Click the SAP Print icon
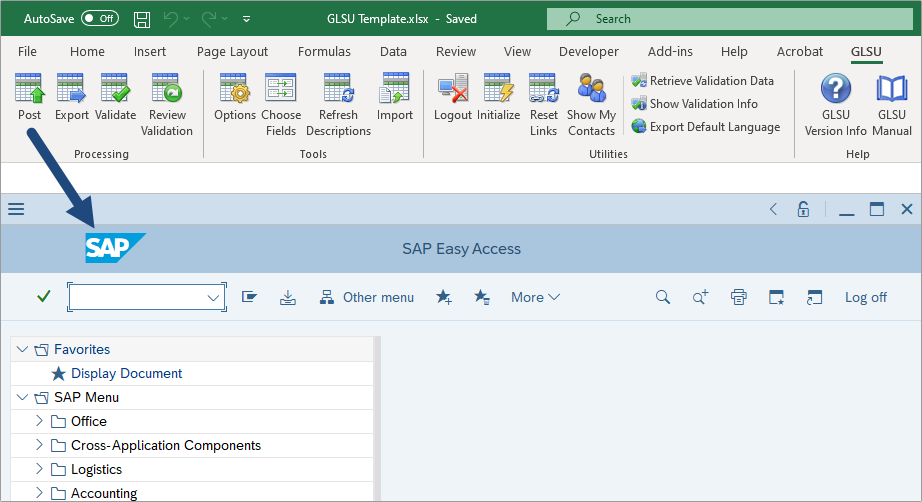Image resolution: width=922 pixels, height=502 pixels. 739,297
